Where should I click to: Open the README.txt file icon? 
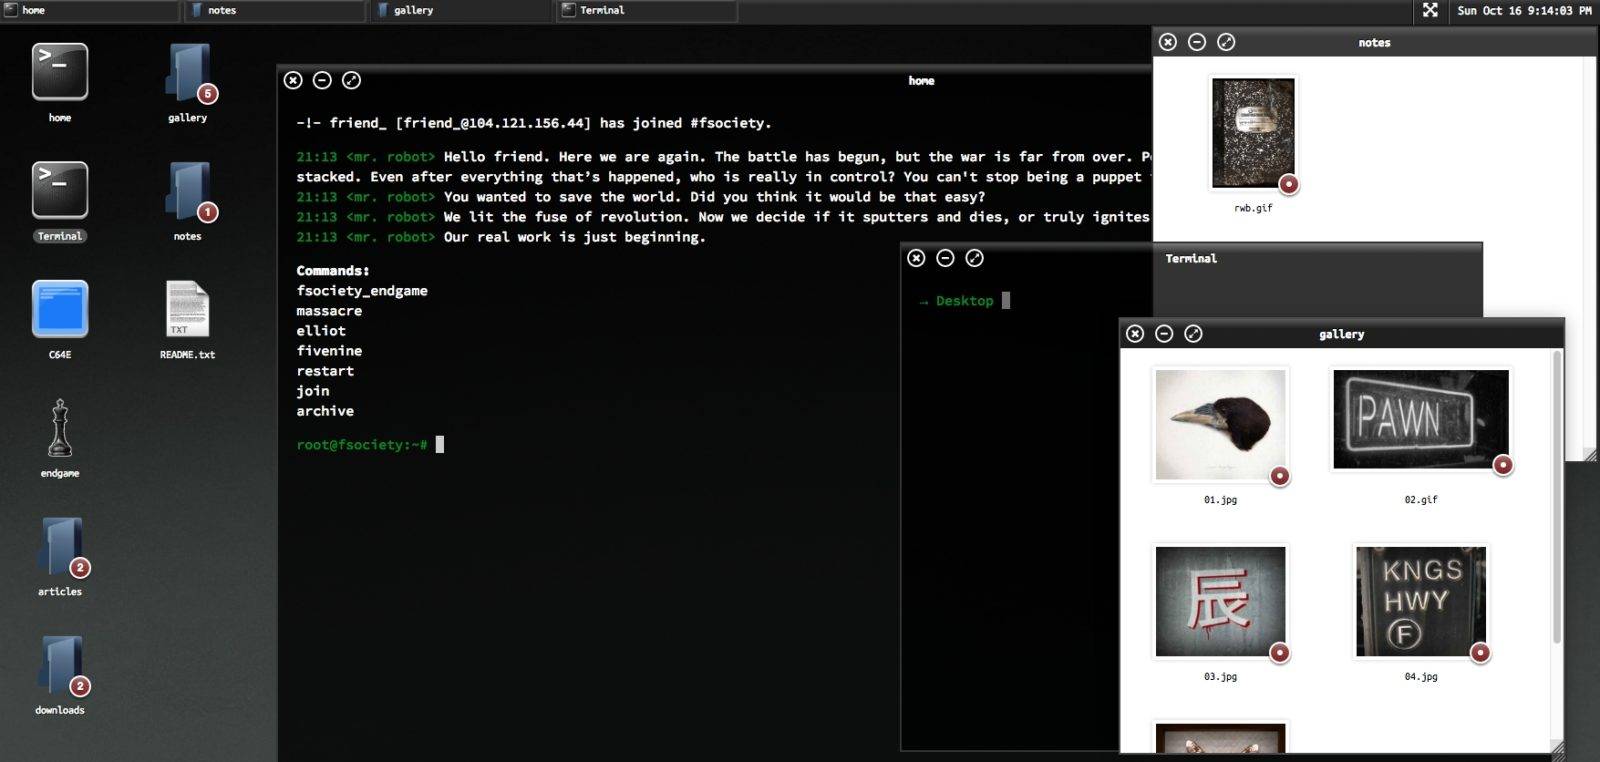[188, 309]
